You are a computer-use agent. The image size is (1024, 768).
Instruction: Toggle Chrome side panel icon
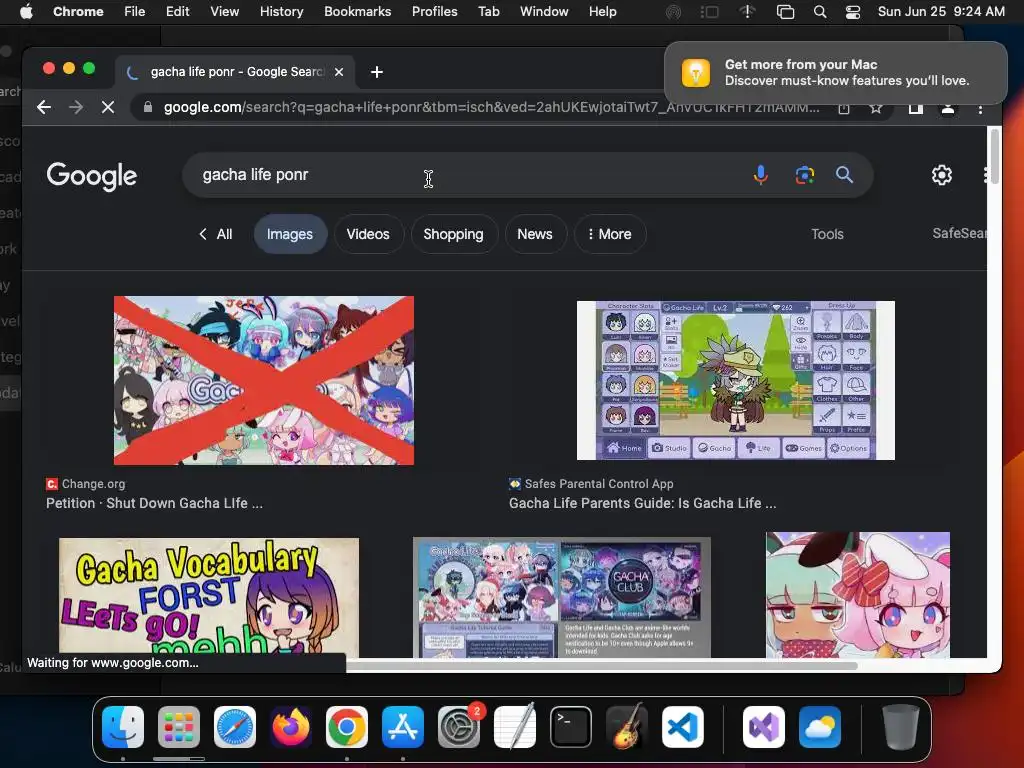pos(916,108)
